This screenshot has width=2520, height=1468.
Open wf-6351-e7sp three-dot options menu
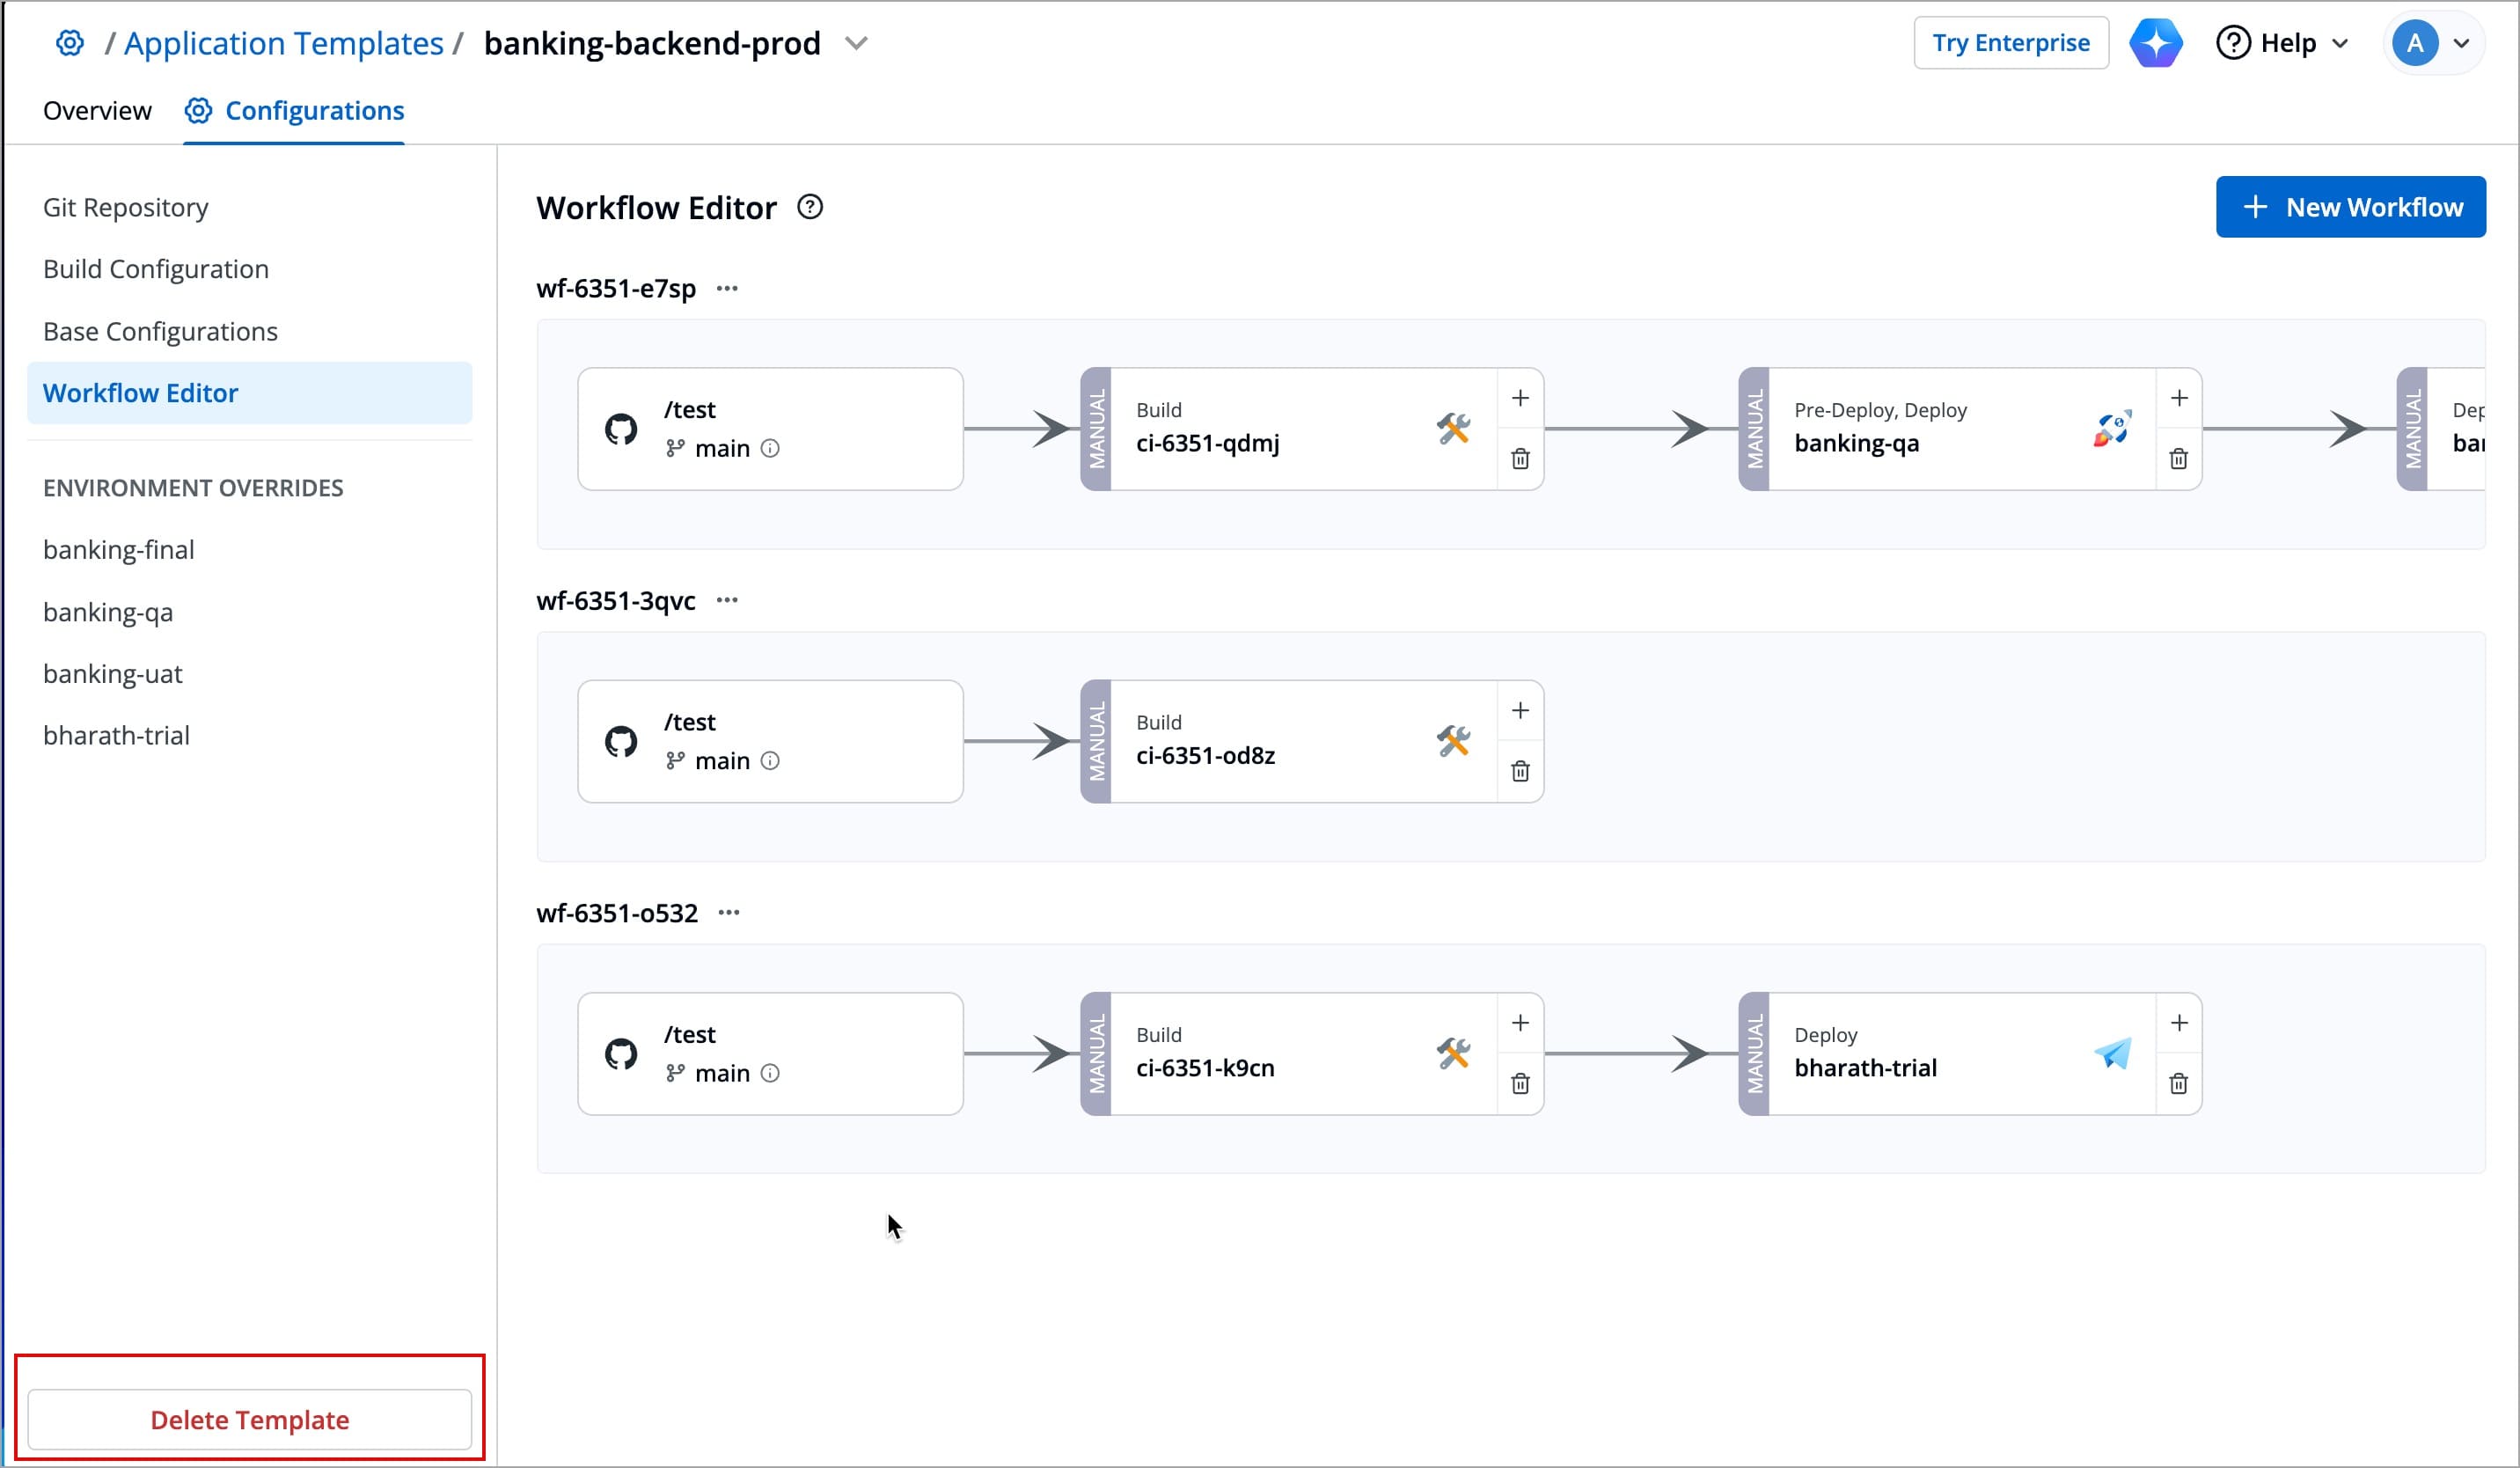click(727, 289)
